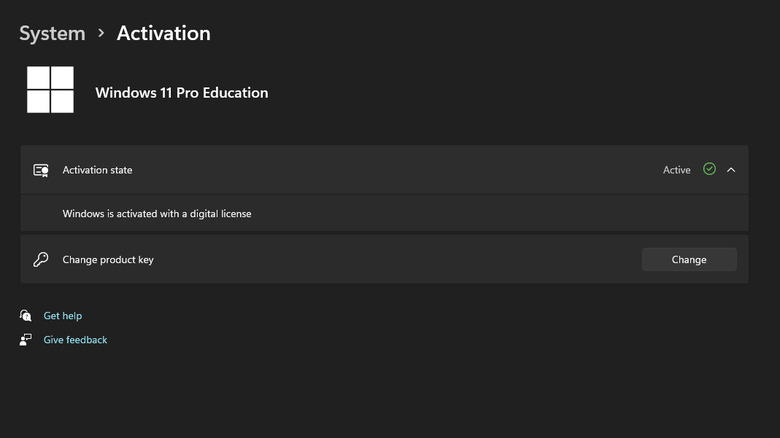Image resolution: width=780 pixels, height=438 pixels.
Task: Click the Windows logo icon
Action: [x=50, y=90]
